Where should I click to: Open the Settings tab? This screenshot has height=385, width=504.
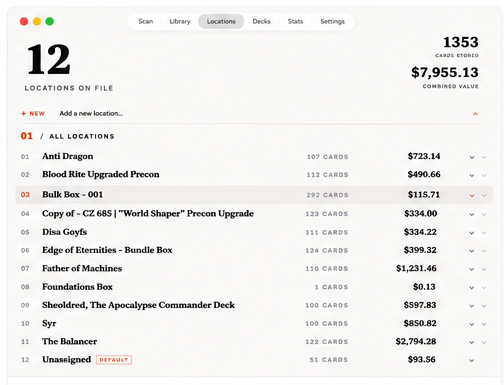pyautogui.click(x=332, y=21)
